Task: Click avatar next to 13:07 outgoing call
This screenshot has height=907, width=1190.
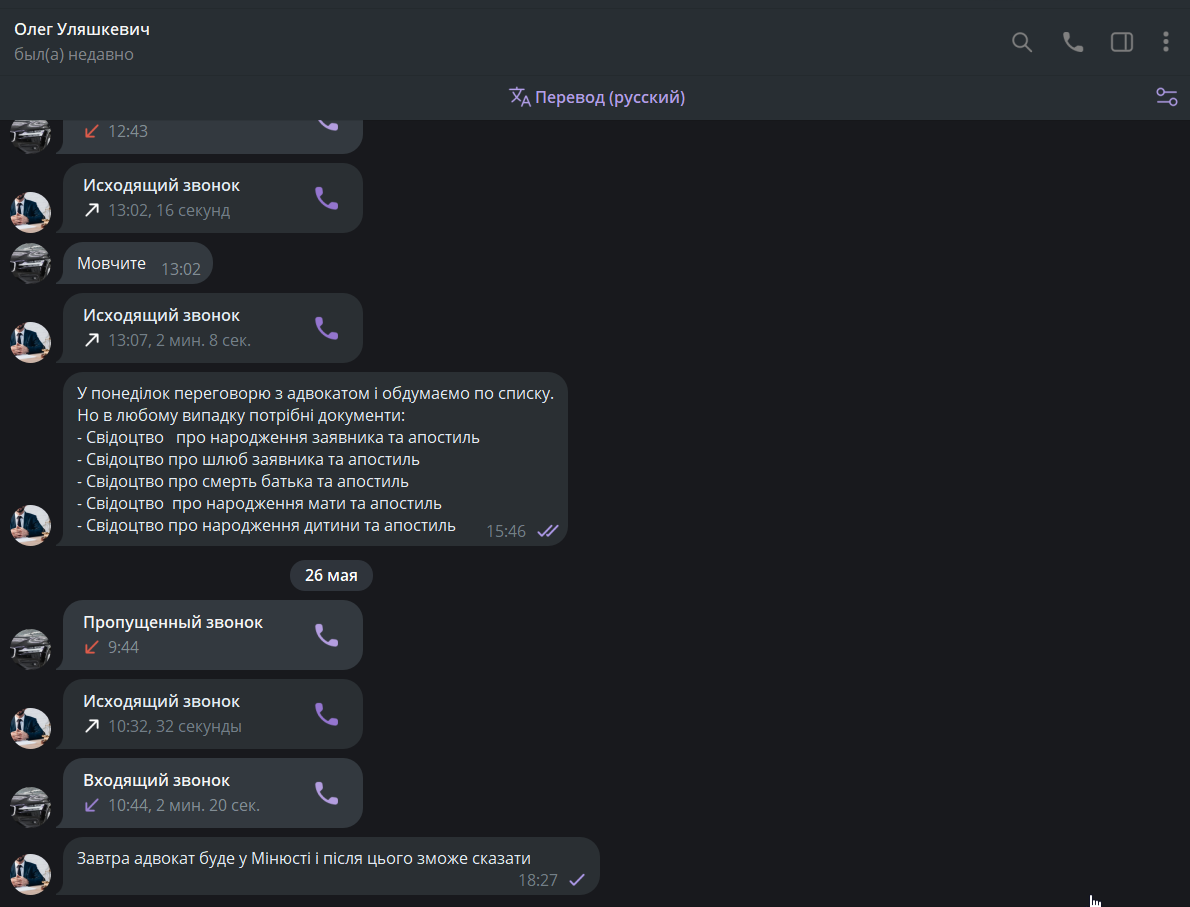Action: click(x=30, y=342)
